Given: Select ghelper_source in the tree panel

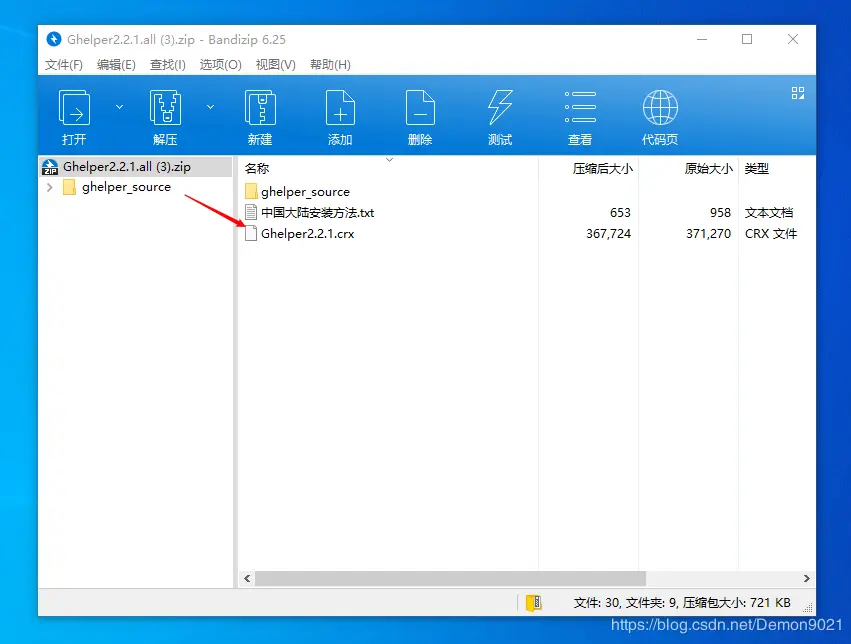Looking at the screenshot, I should click(126, 187).
